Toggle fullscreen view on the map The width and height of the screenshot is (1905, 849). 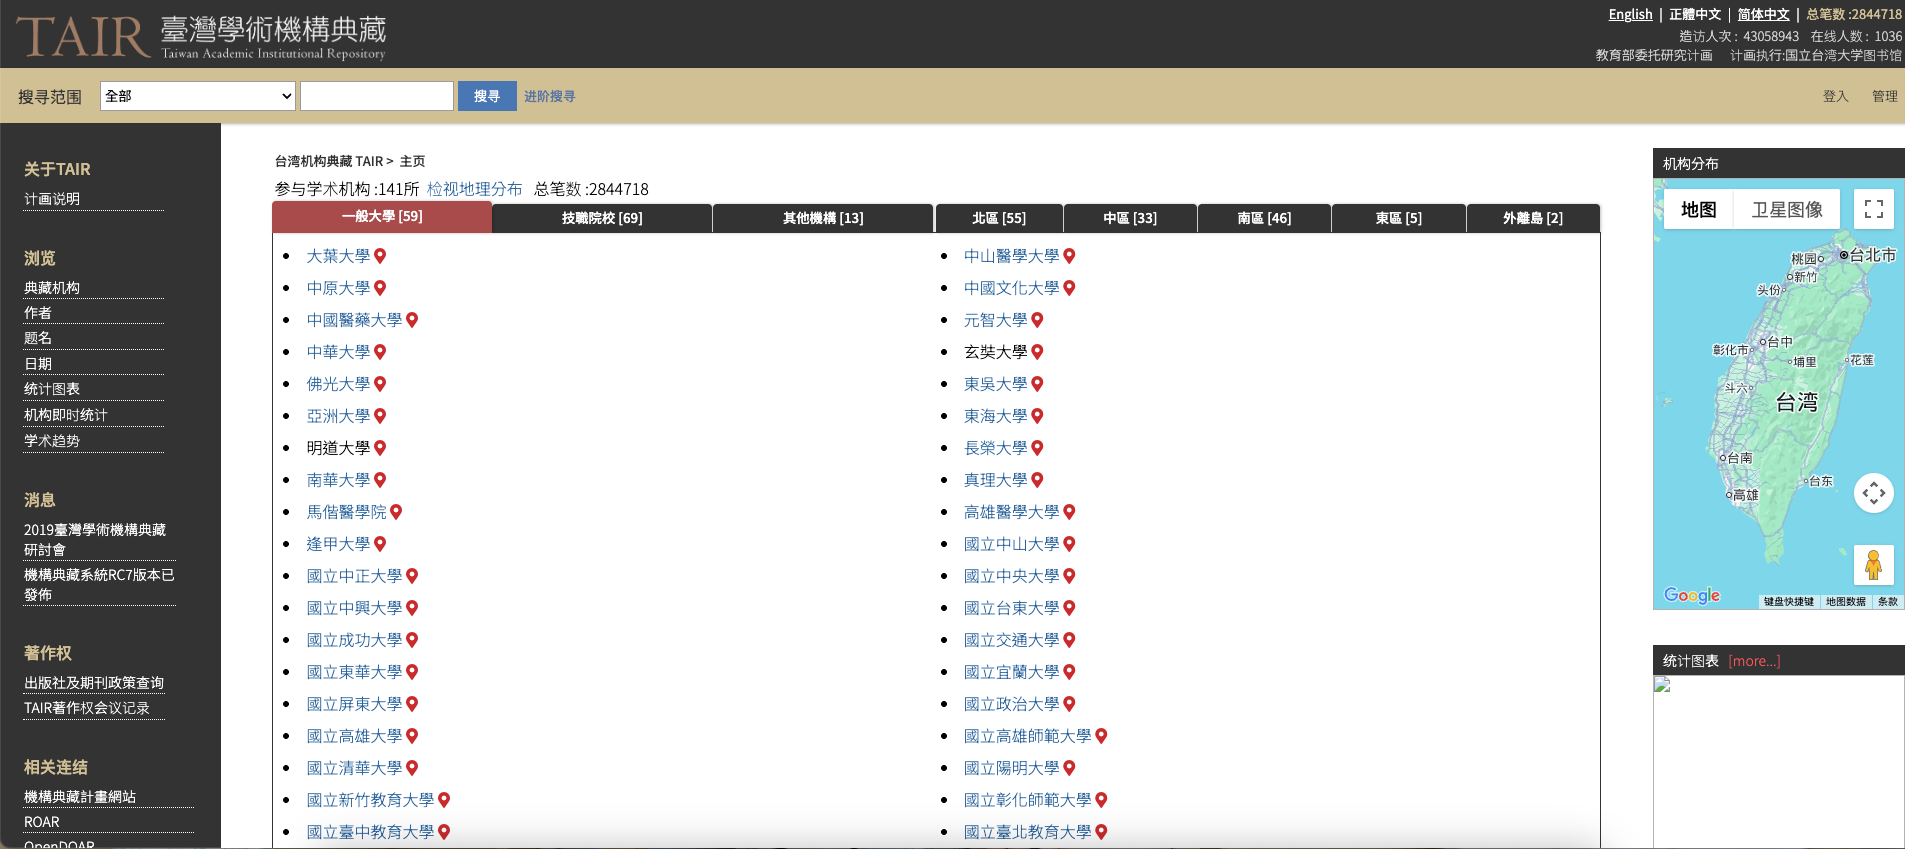(1873, 209)
